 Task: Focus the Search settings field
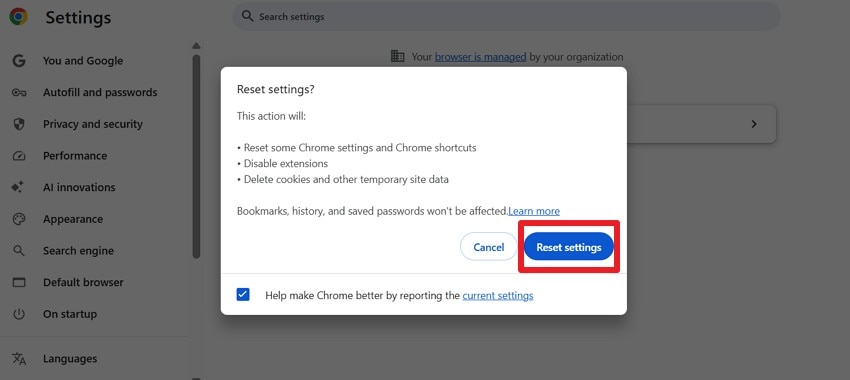point(506,16)
